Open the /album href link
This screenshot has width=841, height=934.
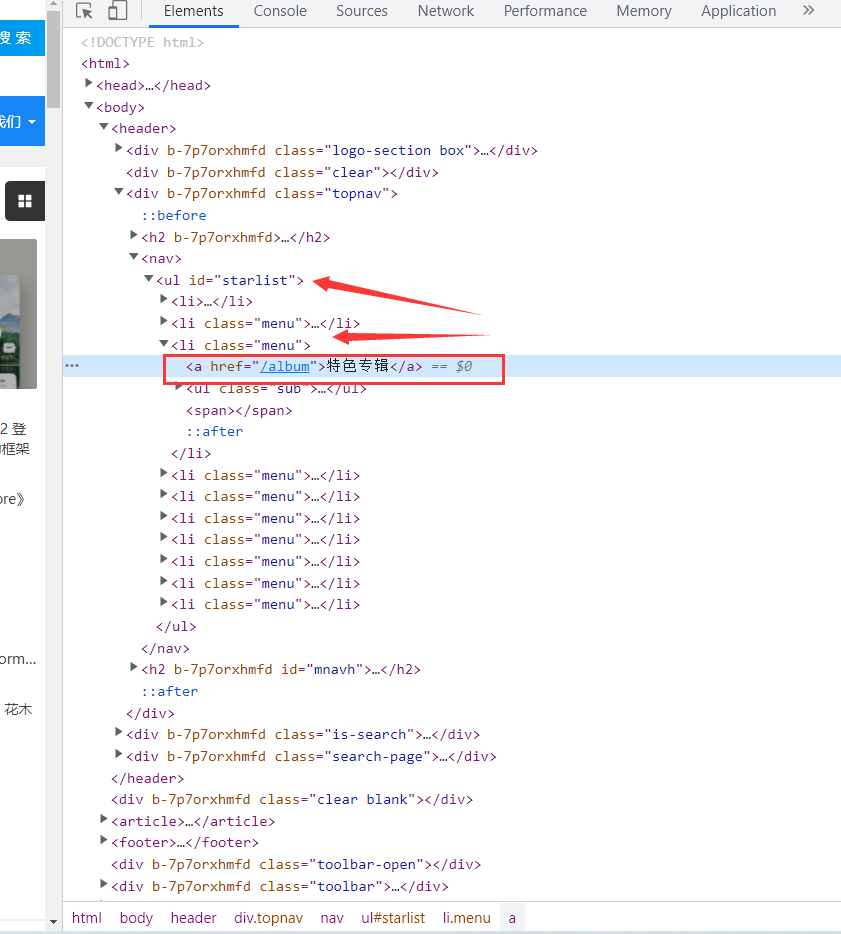pos(285,366)
